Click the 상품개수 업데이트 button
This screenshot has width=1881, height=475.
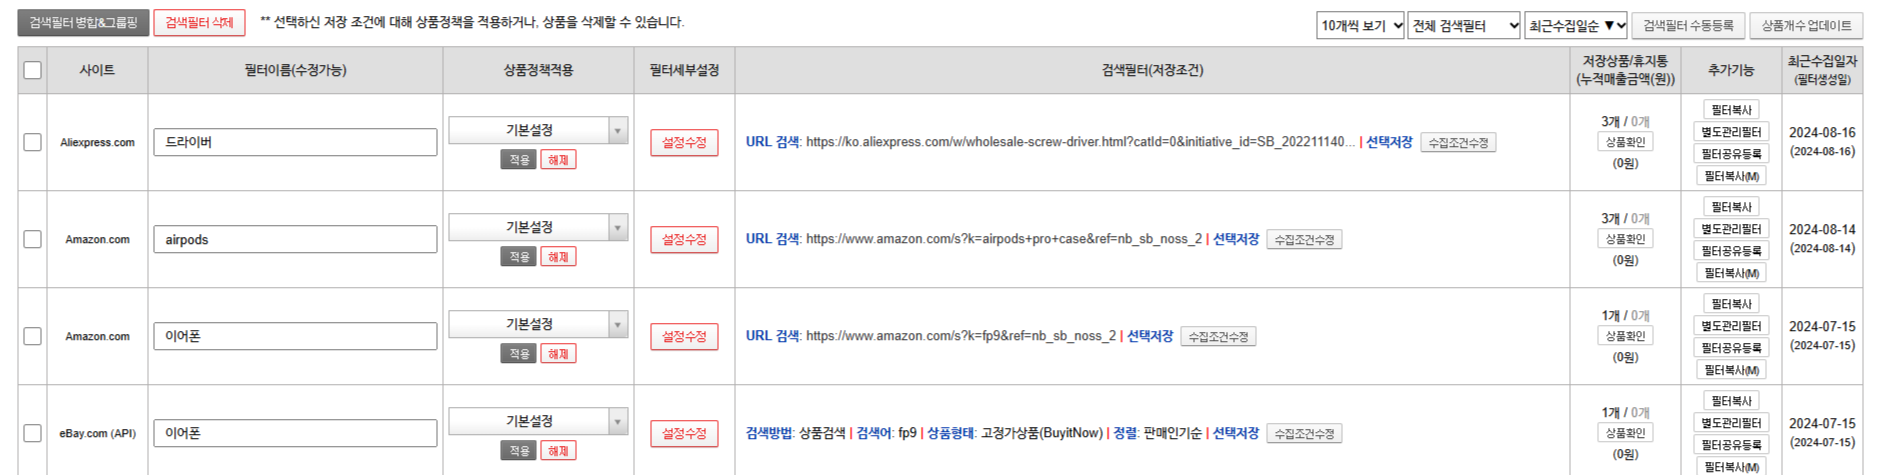(1806, 25)
